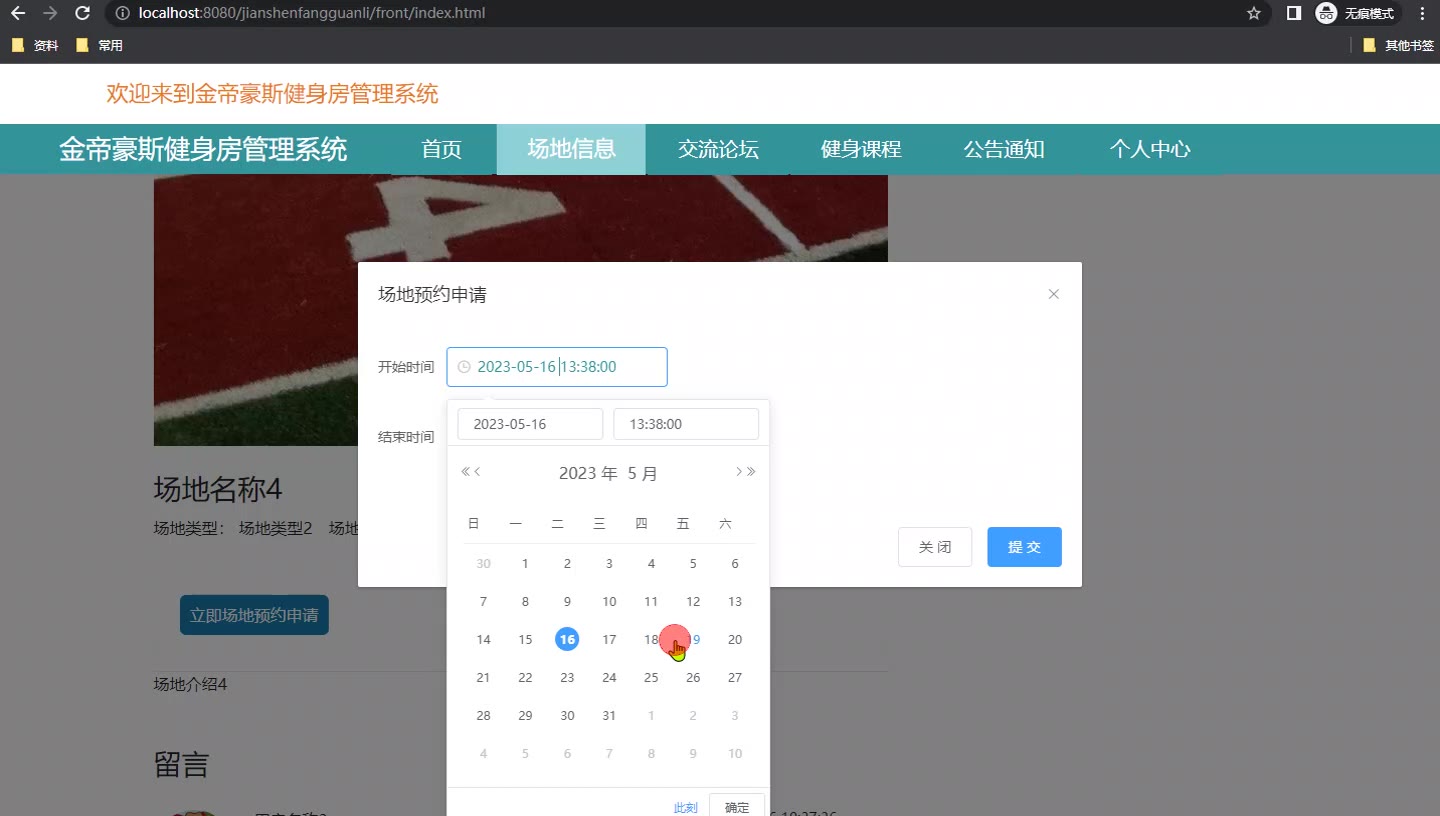Focus the 开始时间 datetime input field
The image size is (1440, 816).
click(x=557, y=367)
